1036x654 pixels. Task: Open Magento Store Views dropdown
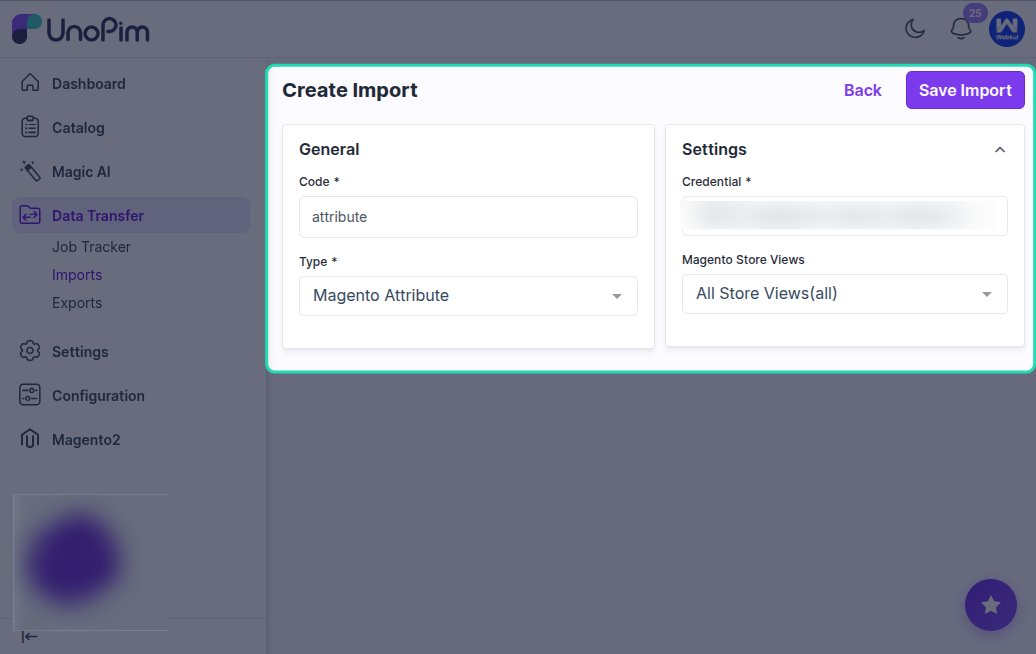pos(844,294)
